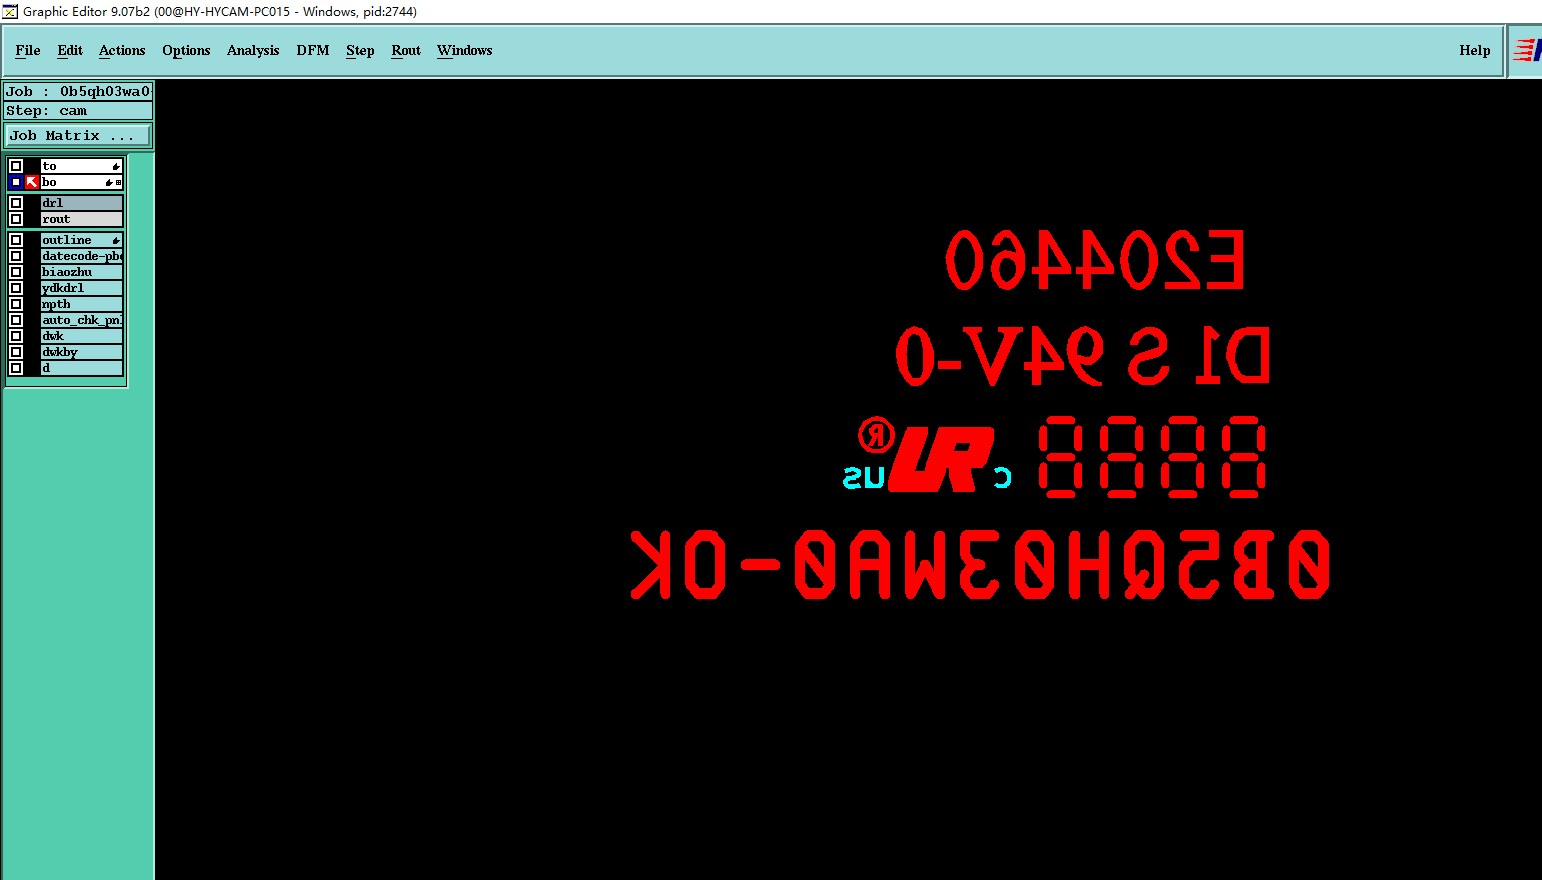The height and width of the screenshot is (880, 1542).
Task: Click the cyan 'us' mark near UL logo
Action: point(865,478)
